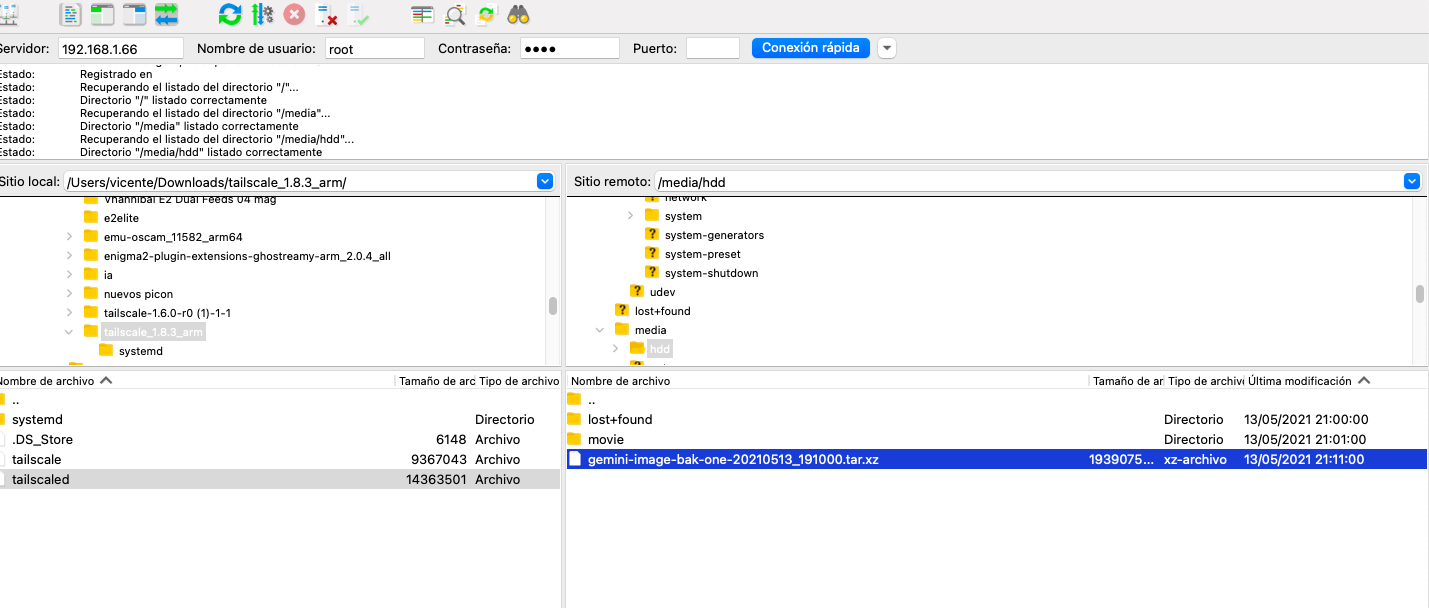This screenshot has height=608, width=1429.
Task: Refresh the file and folder lists
Action: (230, 14)
